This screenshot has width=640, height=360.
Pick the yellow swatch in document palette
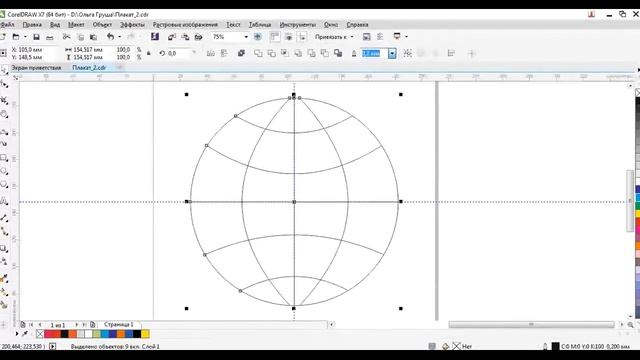click(x=145, y=334)
